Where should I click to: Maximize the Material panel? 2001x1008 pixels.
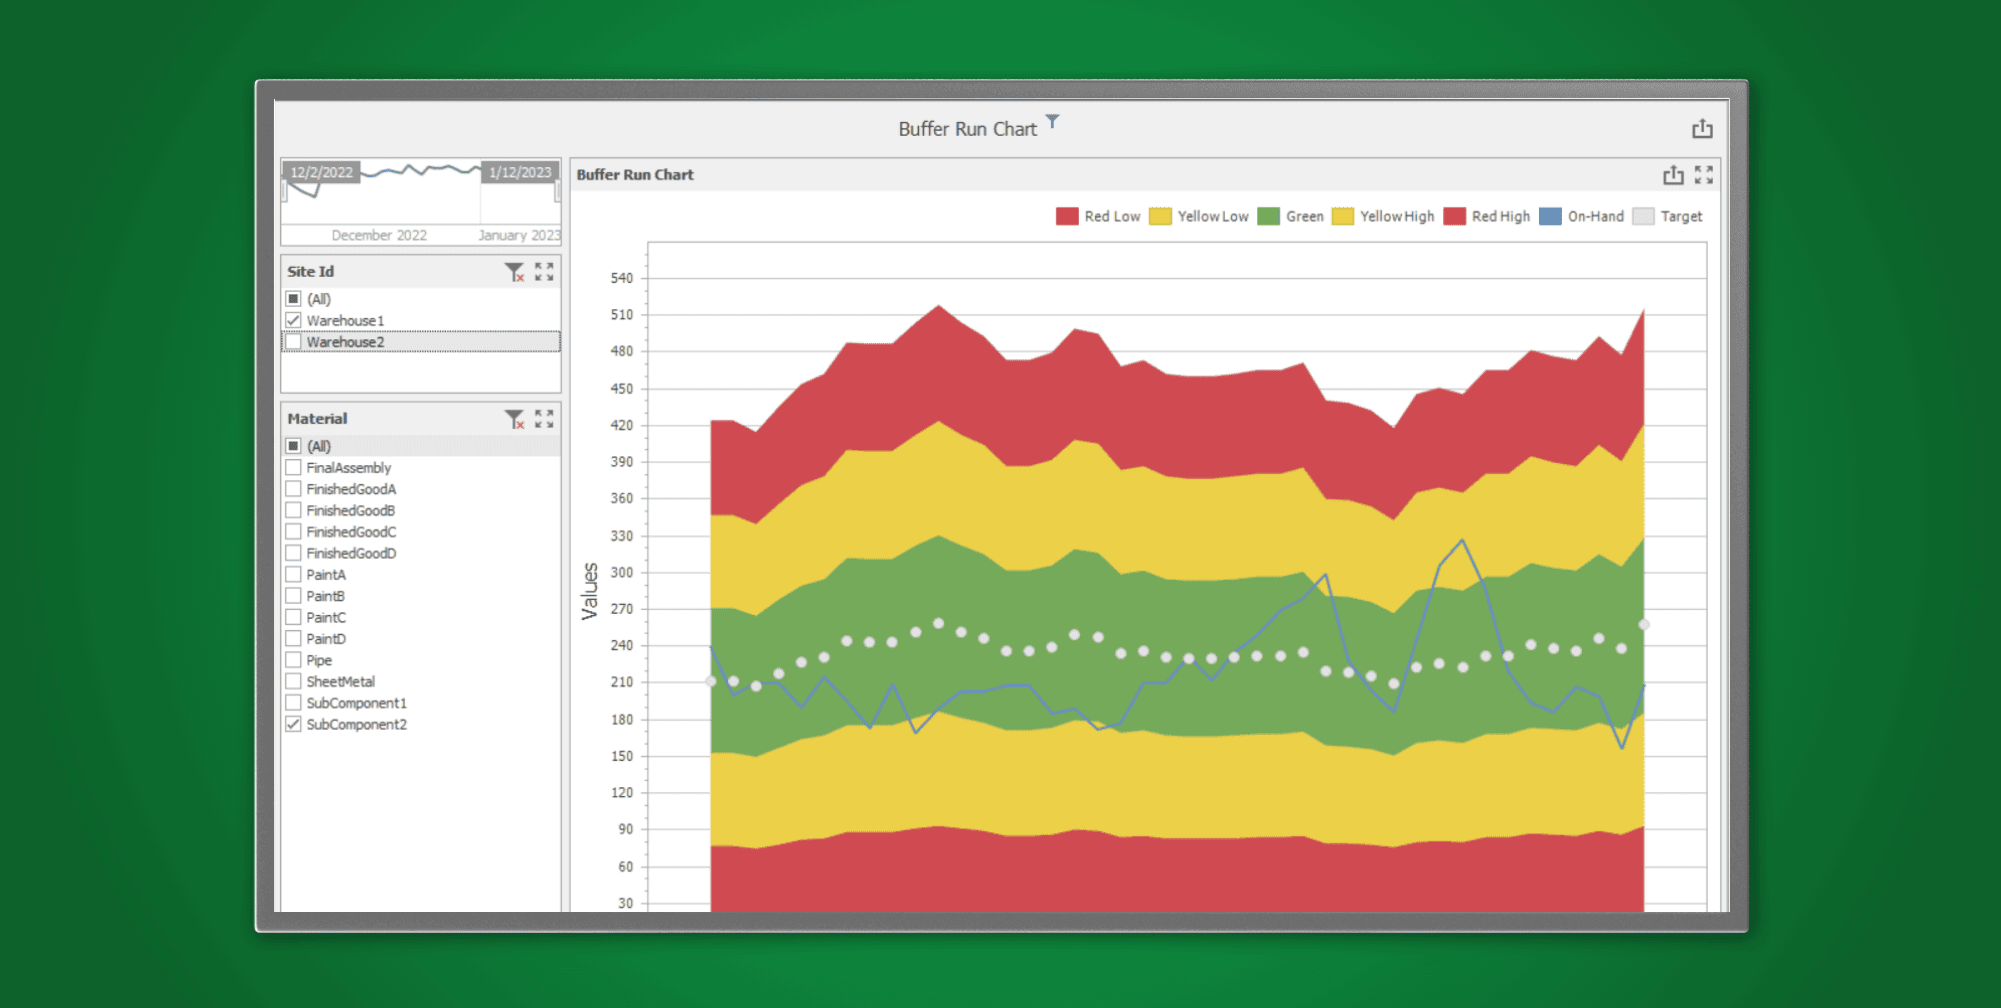click(544, 419)
